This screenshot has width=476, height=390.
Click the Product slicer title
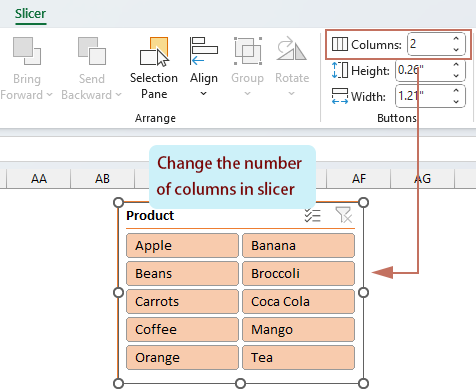click(x=150, y=215)
